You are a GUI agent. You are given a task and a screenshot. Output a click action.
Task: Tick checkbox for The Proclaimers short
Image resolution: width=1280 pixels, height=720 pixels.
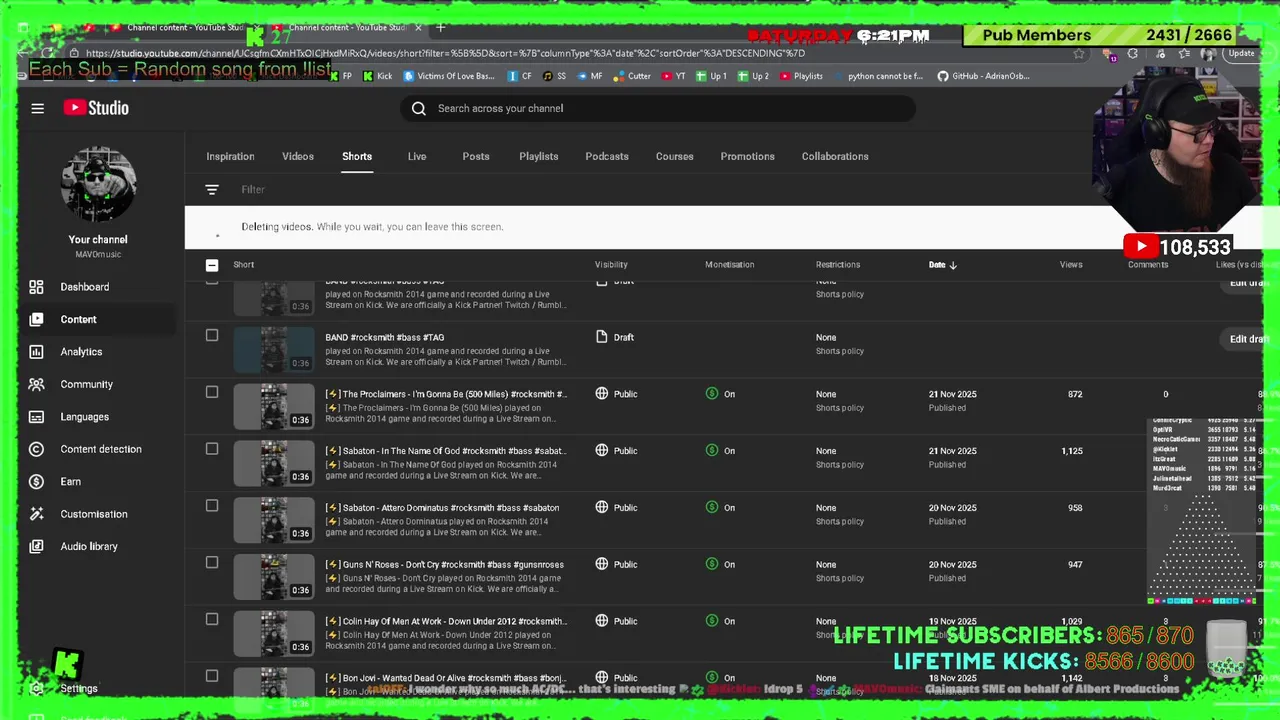pyautogui.click(x=212, y=392)
